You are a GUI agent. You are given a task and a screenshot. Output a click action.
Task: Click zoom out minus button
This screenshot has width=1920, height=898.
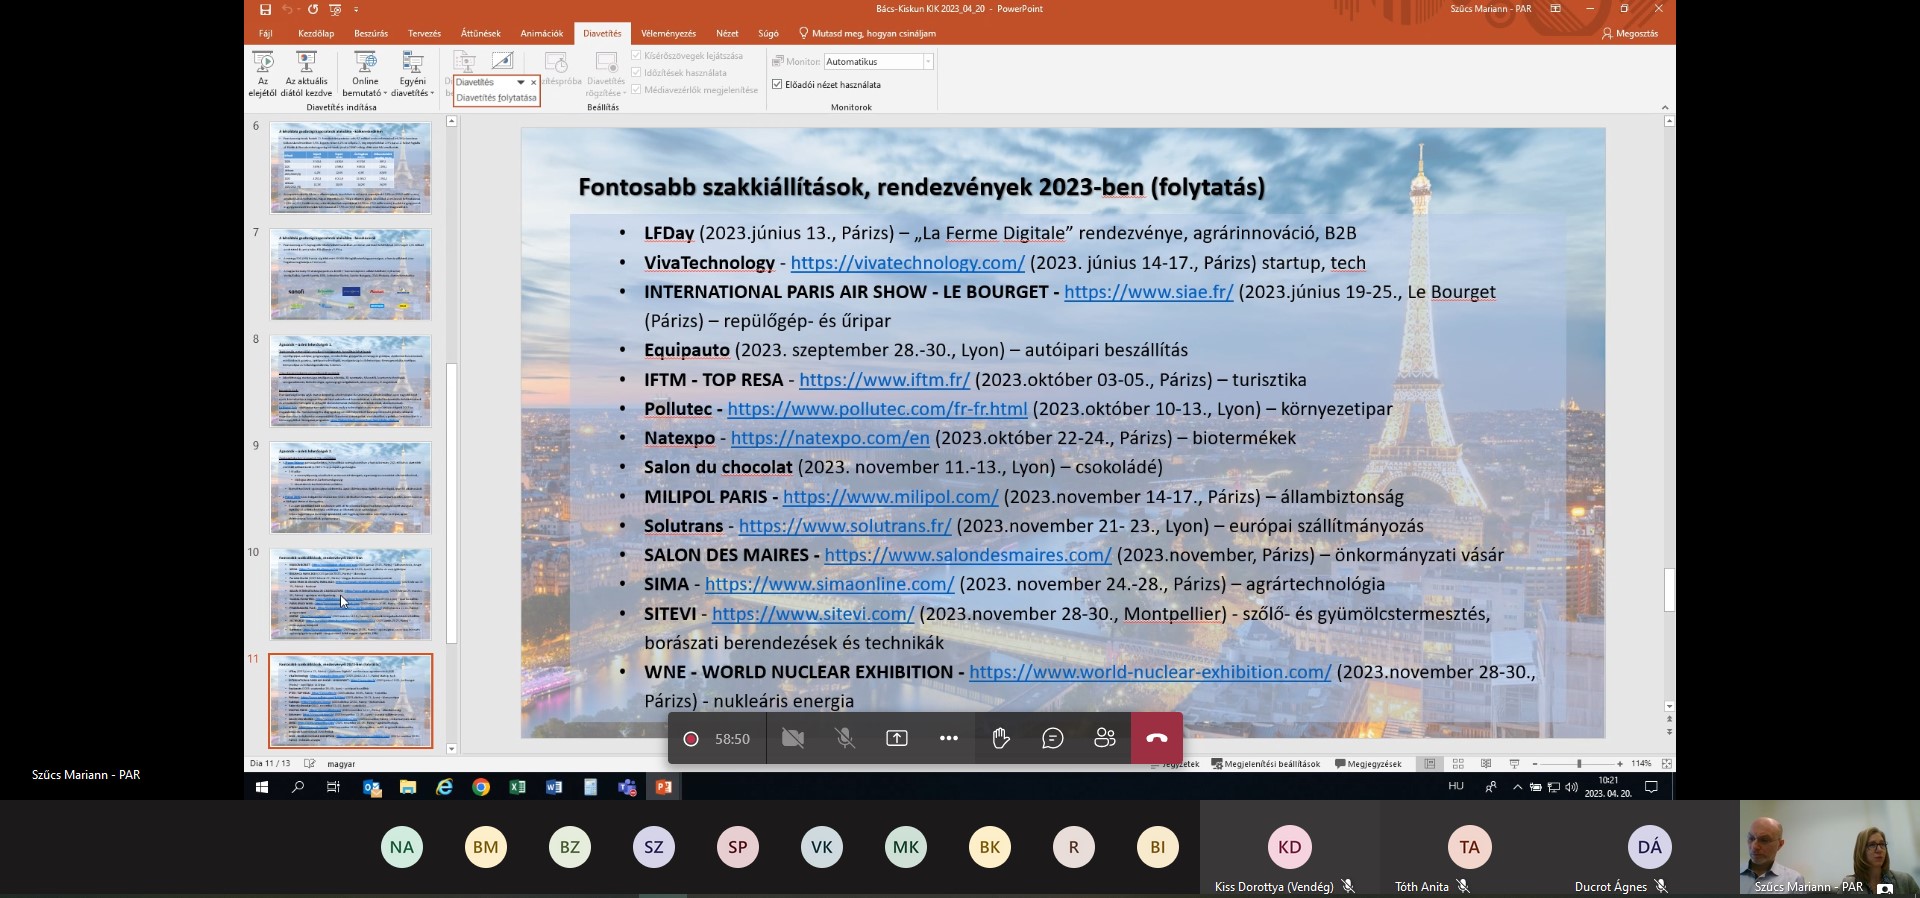[x=1534, y=764]
